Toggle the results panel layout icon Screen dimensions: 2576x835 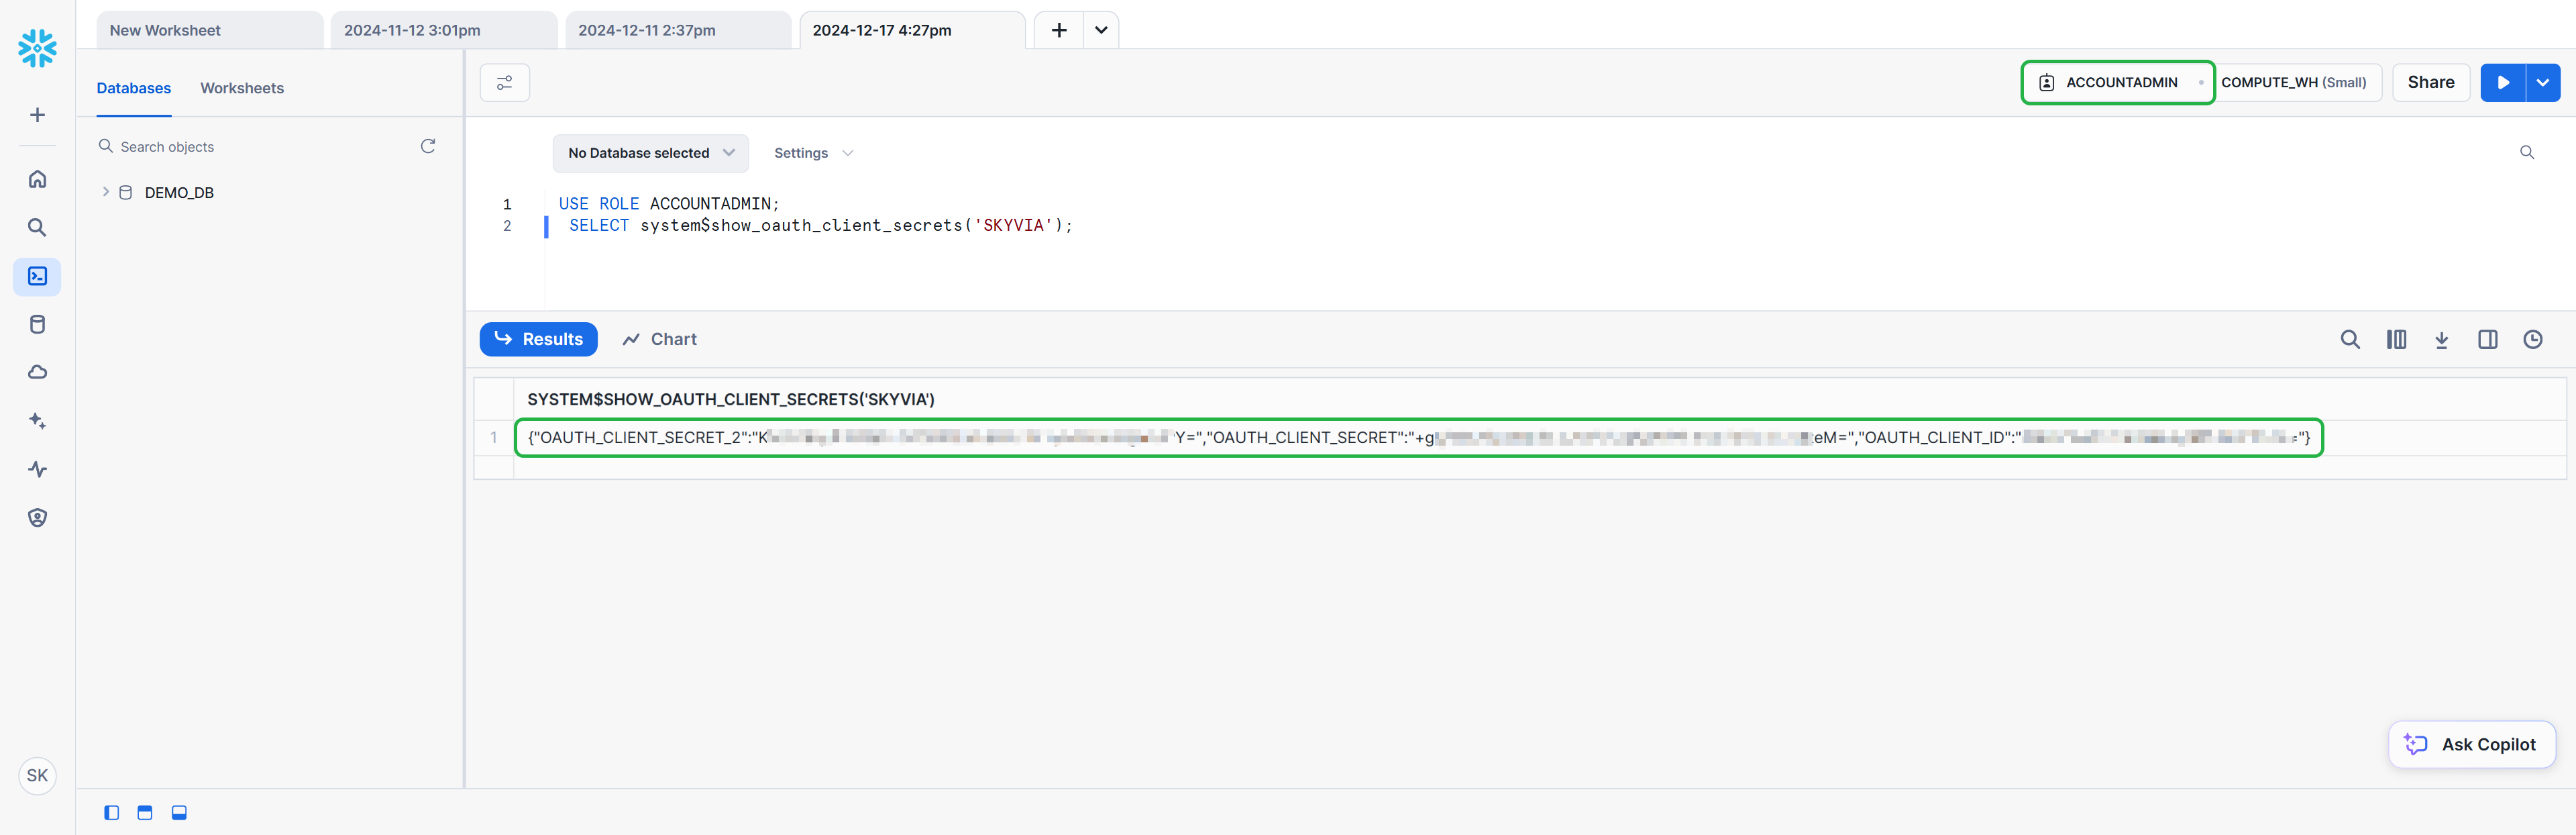click(179, 812)
